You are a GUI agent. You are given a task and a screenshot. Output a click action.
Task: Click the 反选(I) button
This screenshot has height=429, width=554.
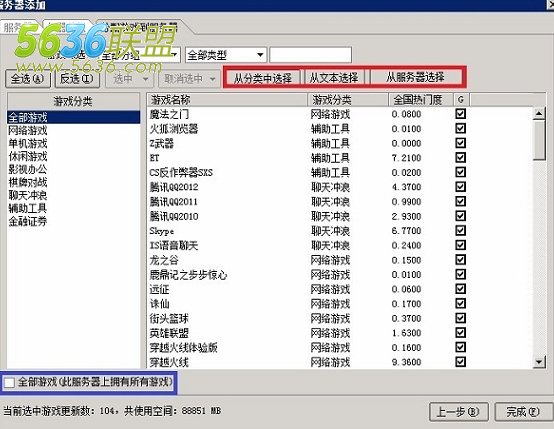77,79
